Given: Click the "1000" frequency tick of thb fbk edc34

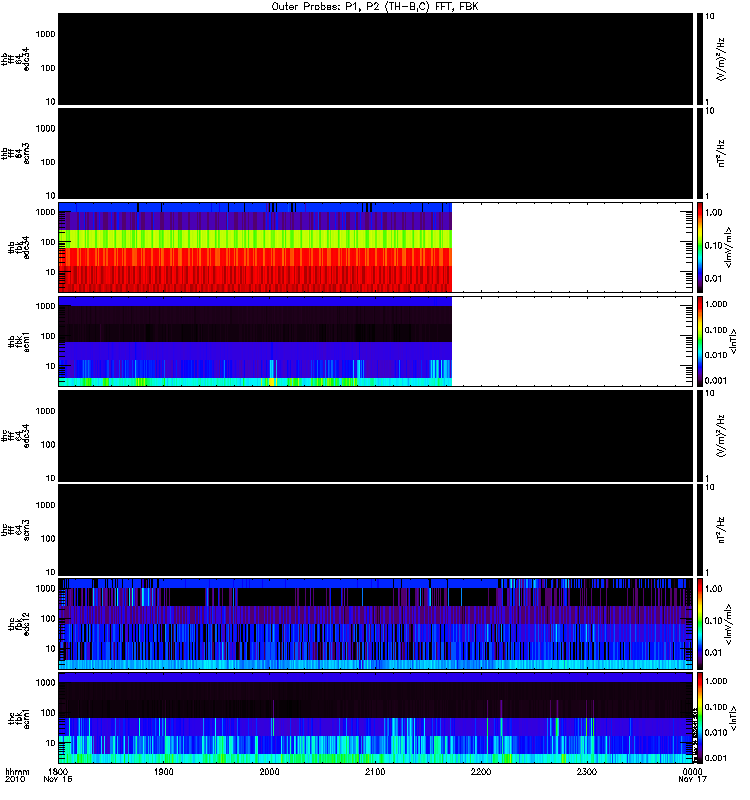Looking at the screenshot, I should click(x=45, y=212).
